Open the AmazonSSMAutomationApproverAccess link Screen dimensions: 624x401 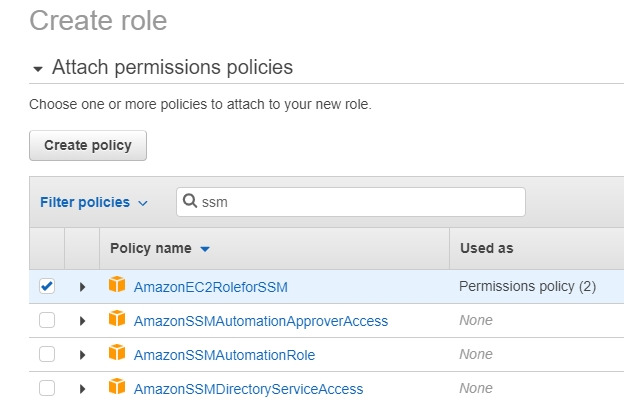(261, 321)
